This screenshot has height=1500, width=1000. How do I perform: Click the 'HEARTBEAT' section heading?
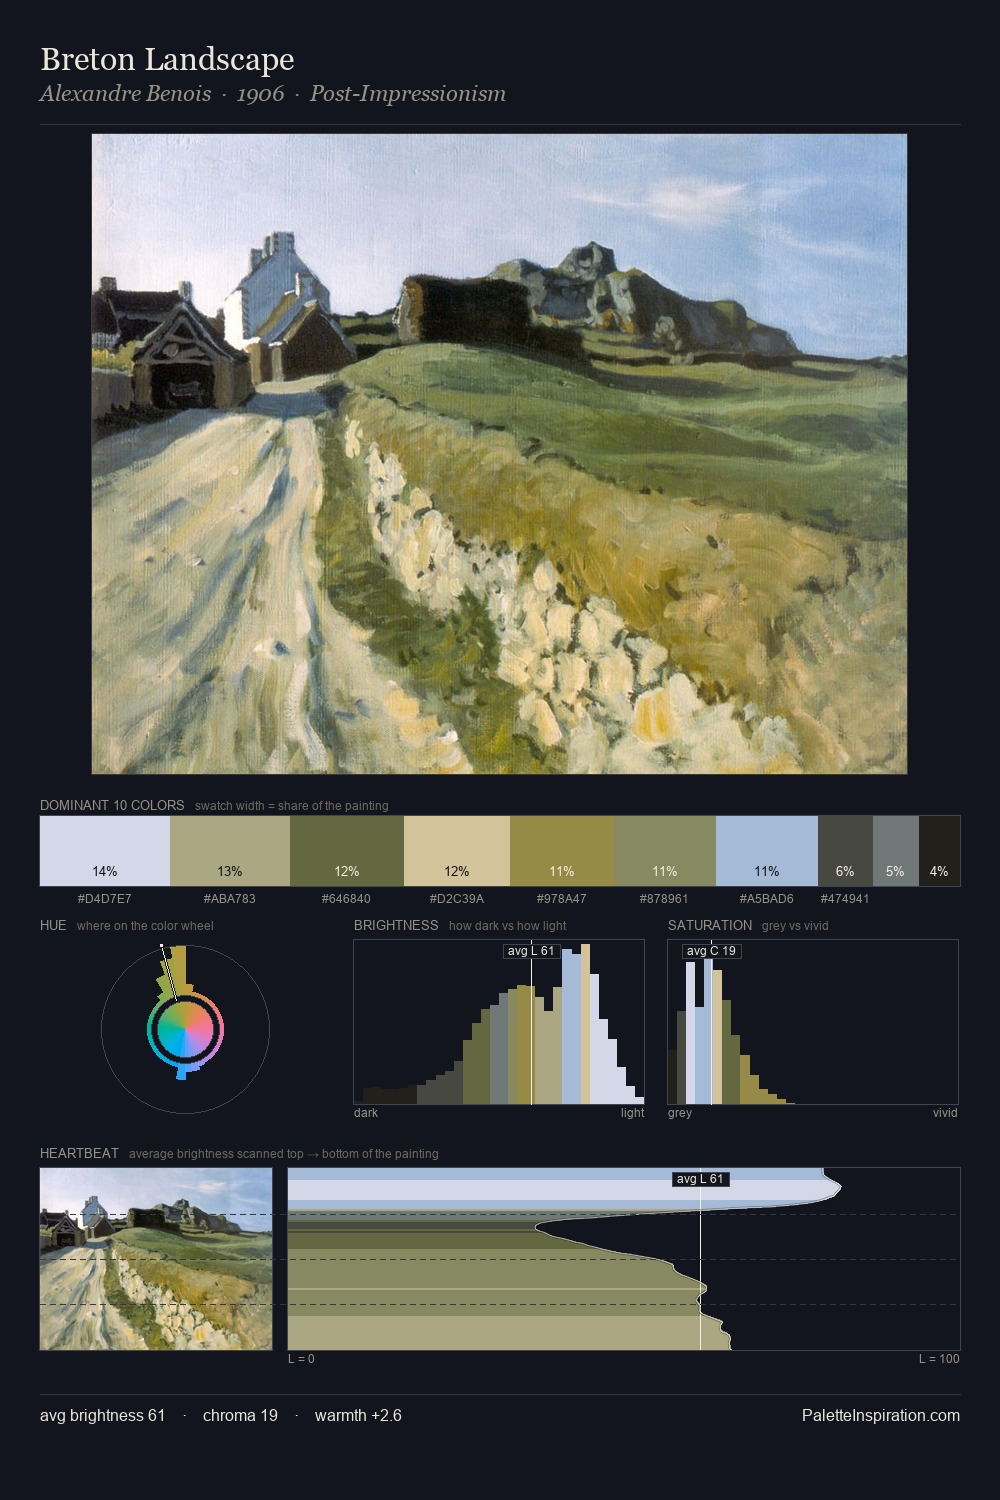[x=79, y=1153]
